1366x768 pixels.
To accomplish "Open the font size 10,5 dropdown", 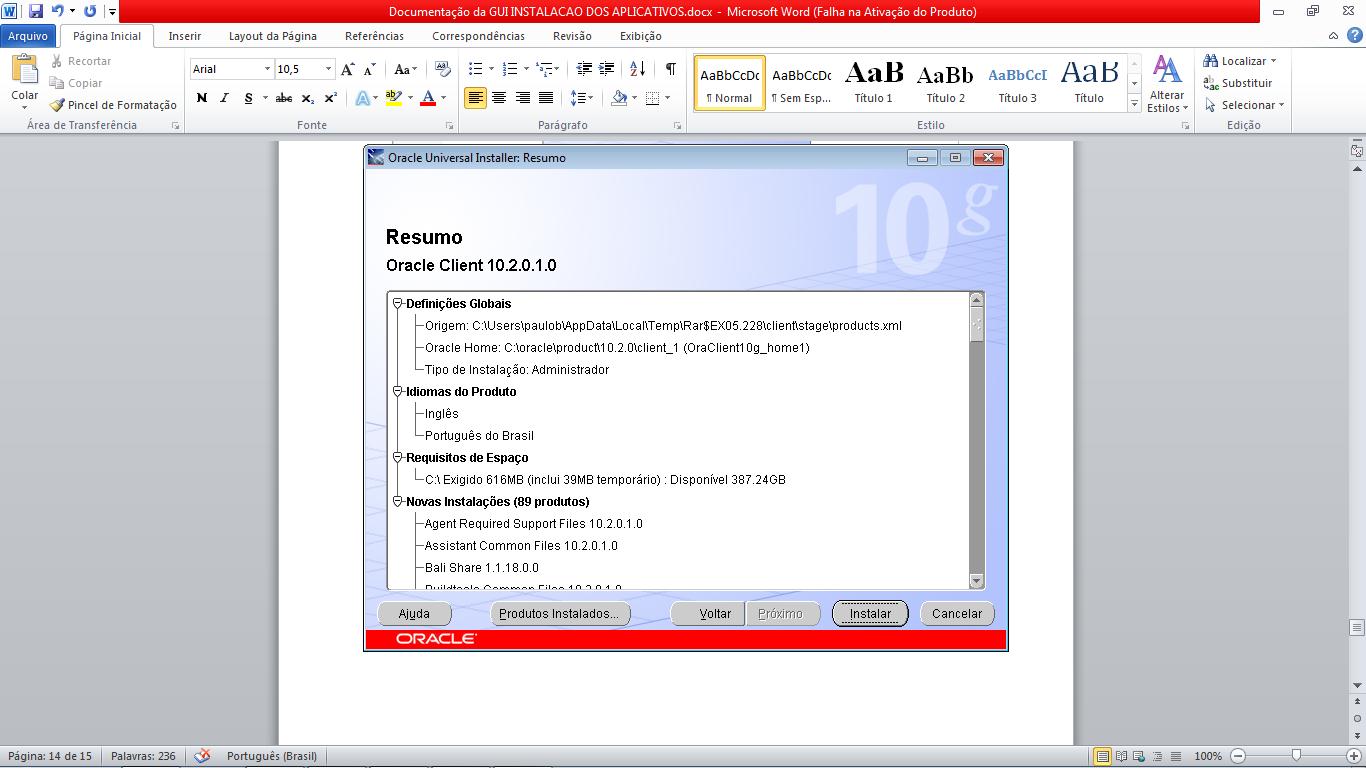I will click(x=328, y=69).
